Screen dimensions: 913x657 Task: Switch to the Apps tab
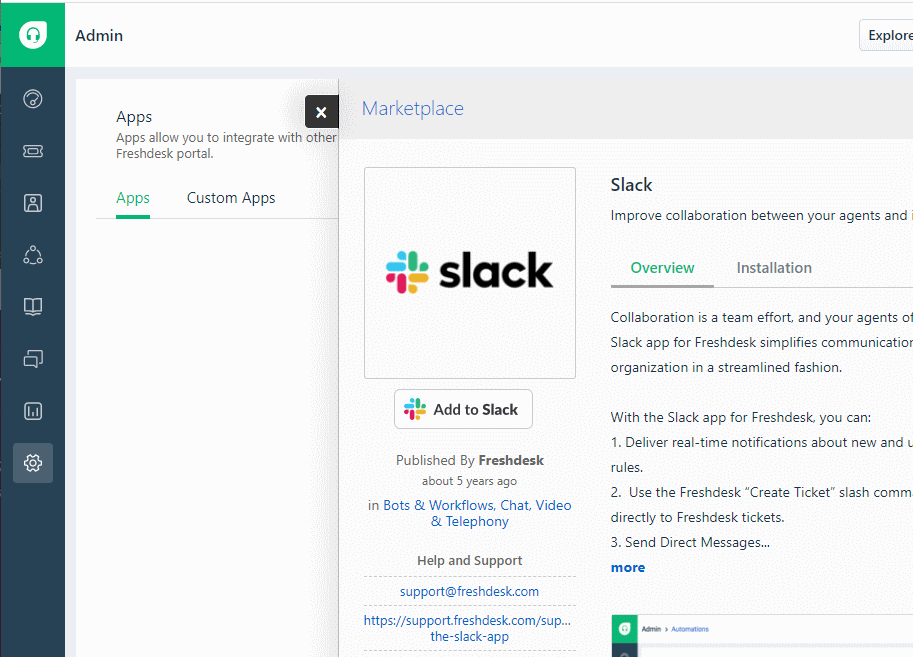click(133, 198)
